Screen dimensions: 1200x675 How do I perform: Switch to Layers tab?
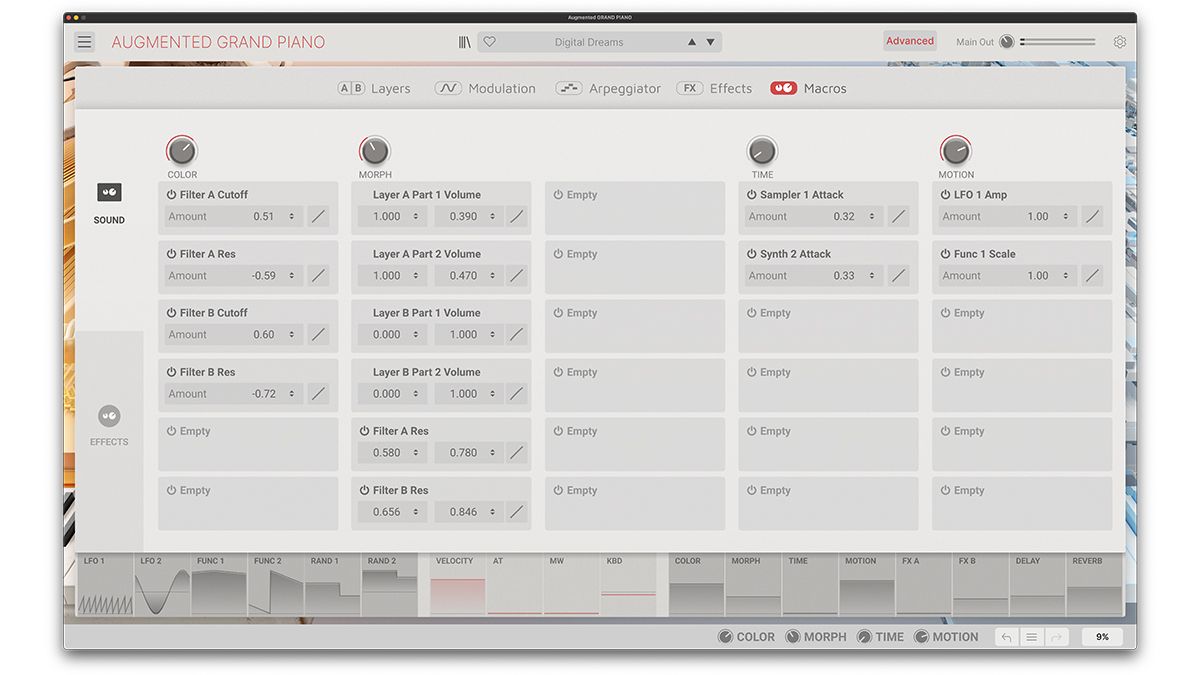tap(374, 88)
